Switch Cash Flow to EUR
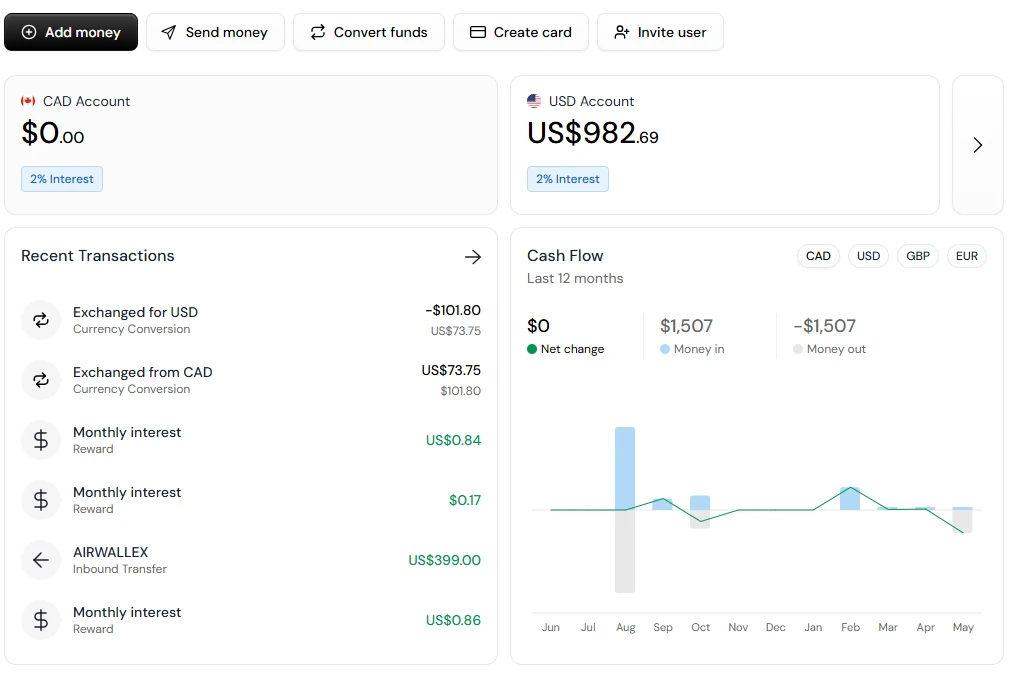 (x=967, y=256)
